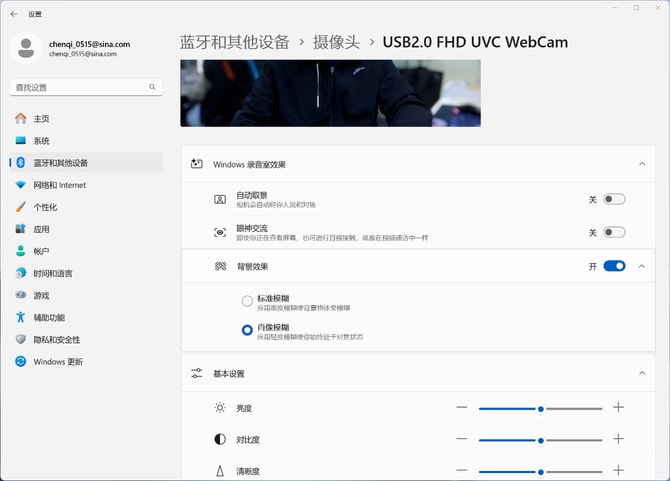Viewport: 670px width, 481px height.
Task: Collapse the 基本设置 section
Action: coord(641,373)
